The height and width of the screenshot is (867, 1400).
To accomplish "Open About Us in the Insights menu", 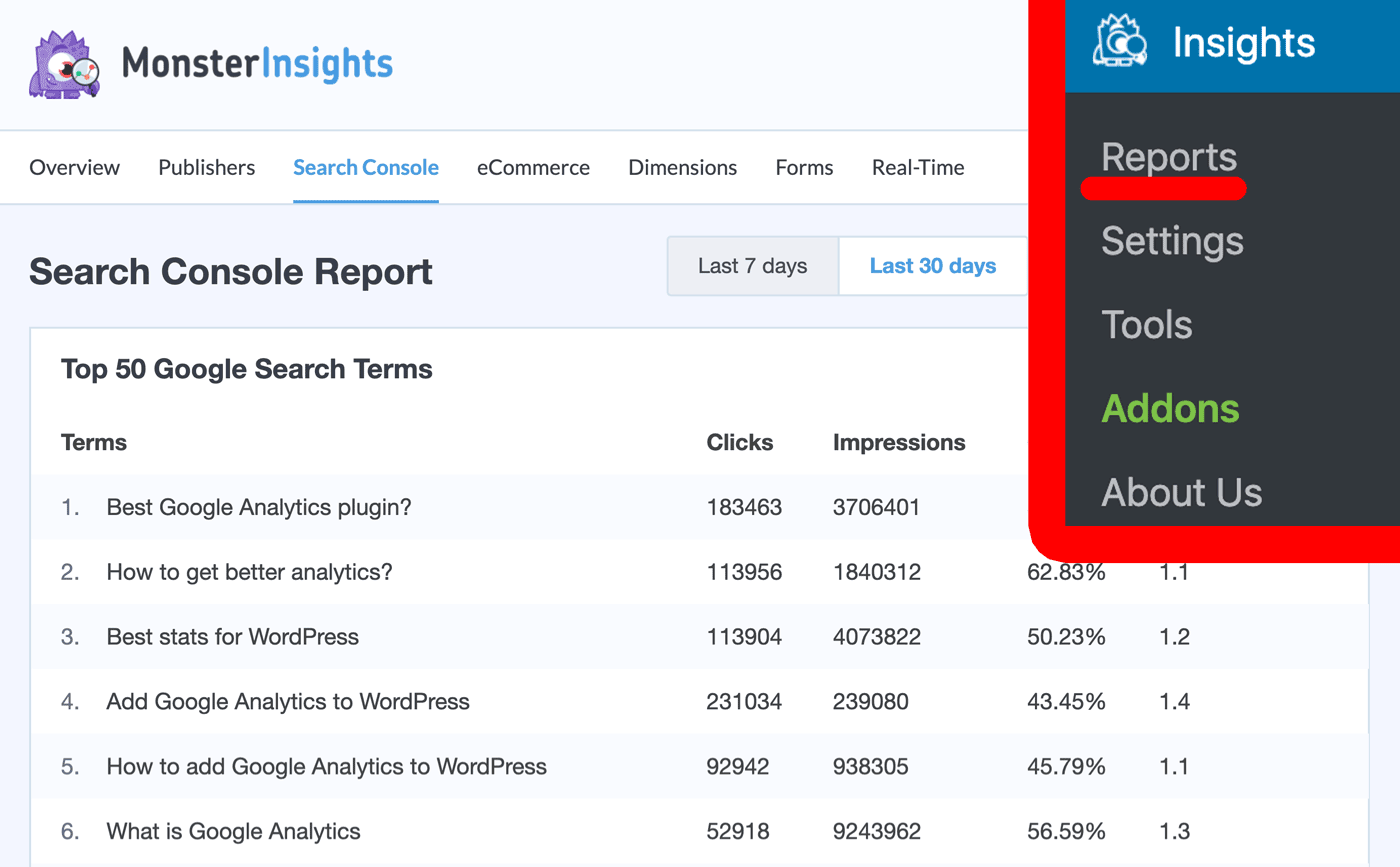I will tap(1182, 492).
